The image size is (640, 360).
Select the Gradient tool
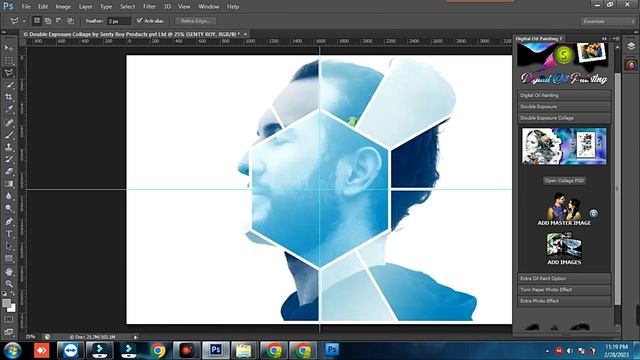(9, 184)
